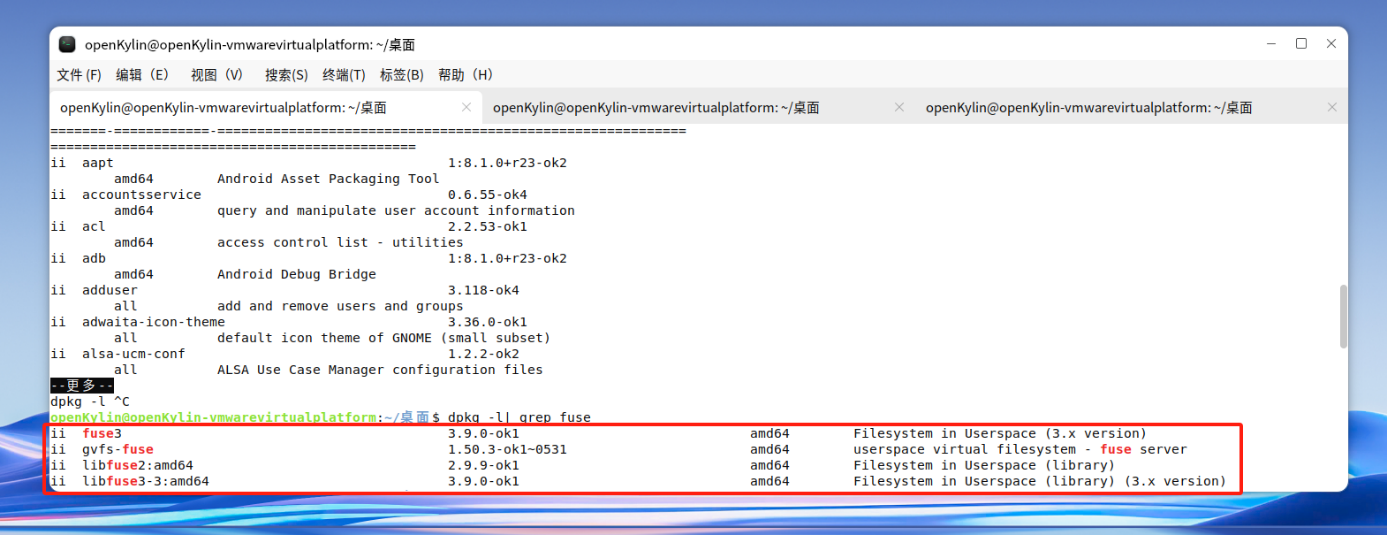
Task: Open the 帮助(H) menu
Action: tap(466, 75)
